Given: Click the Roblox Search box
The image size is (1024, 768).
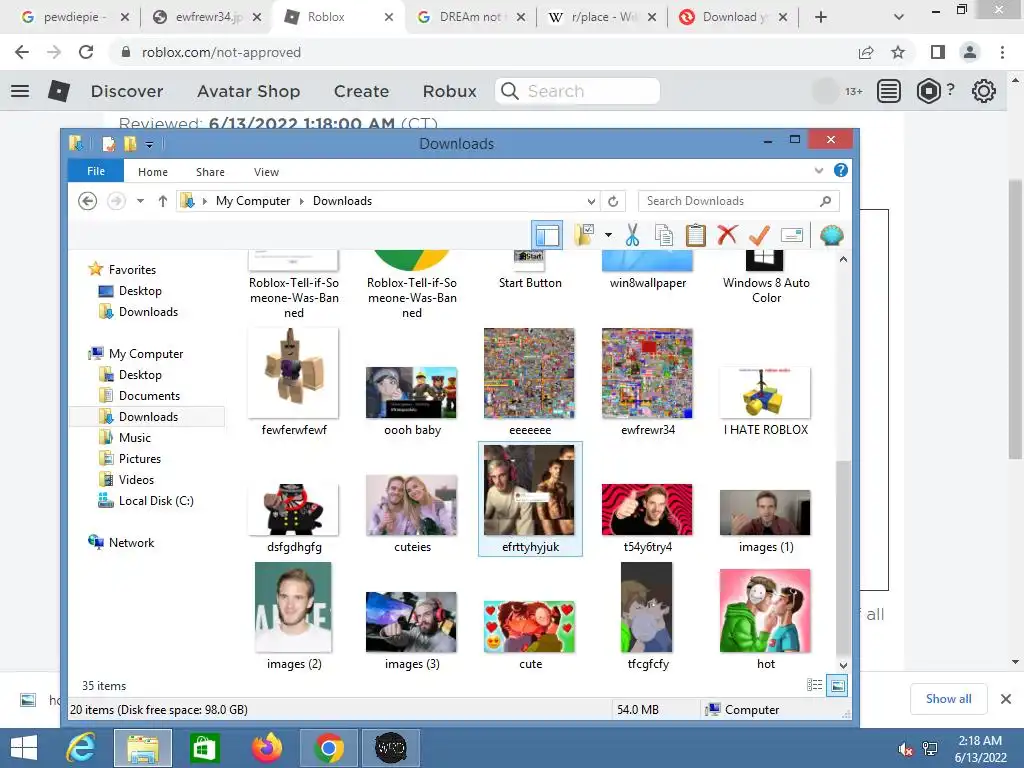Looking at the screenshot, I should pos(577,91).
